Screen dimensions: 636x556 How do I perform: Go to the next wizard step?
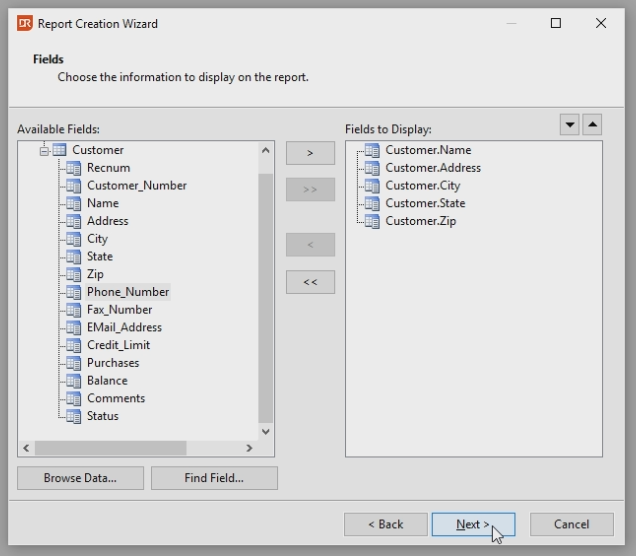(x=473, y=524)
